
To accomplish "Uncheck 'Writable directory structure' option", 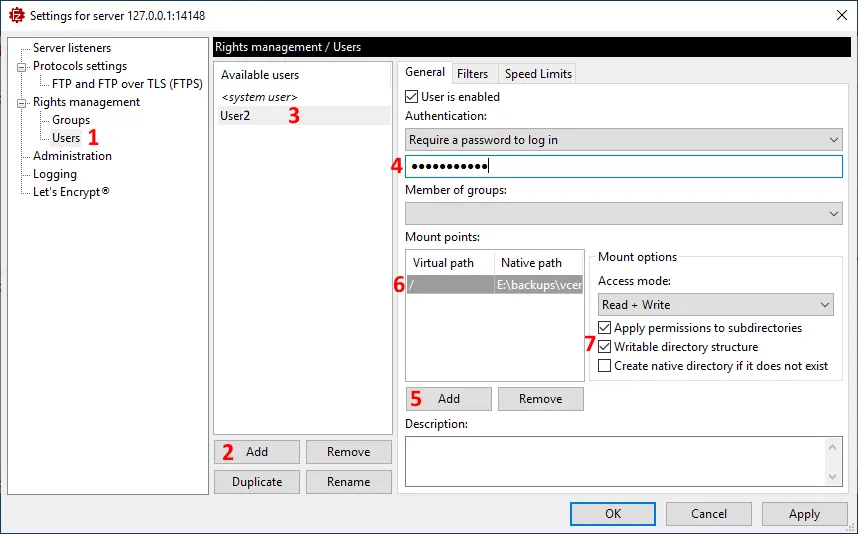I will pos(605,347).
